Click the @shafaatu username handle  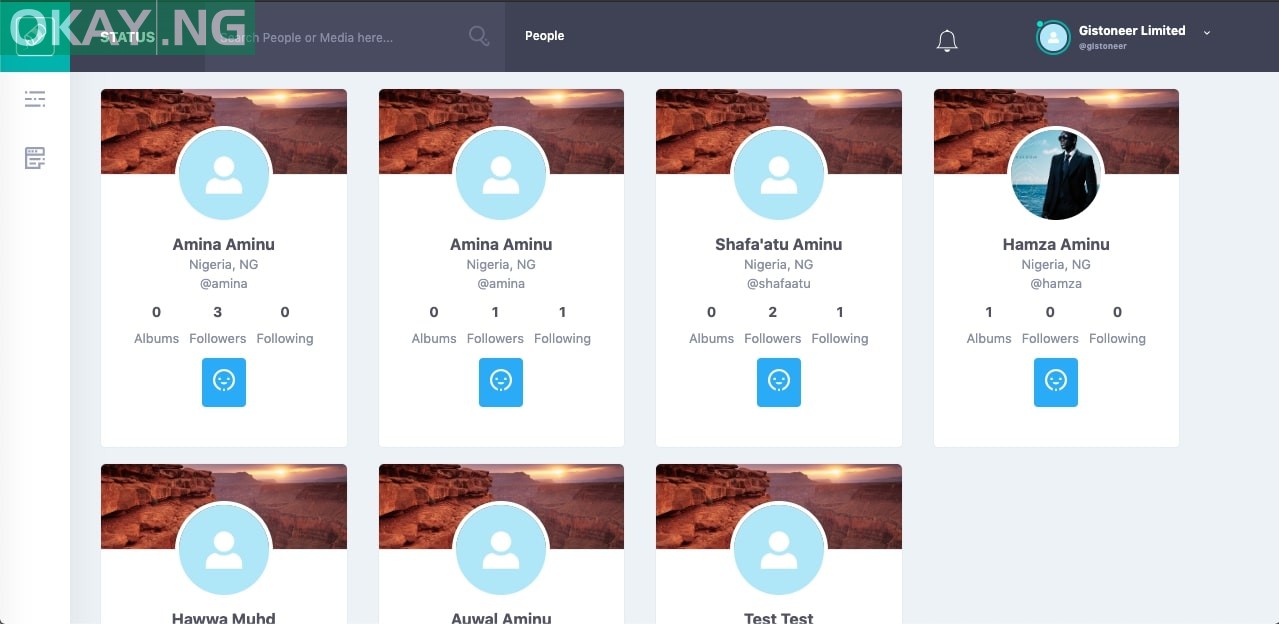[x=778, y=283]
